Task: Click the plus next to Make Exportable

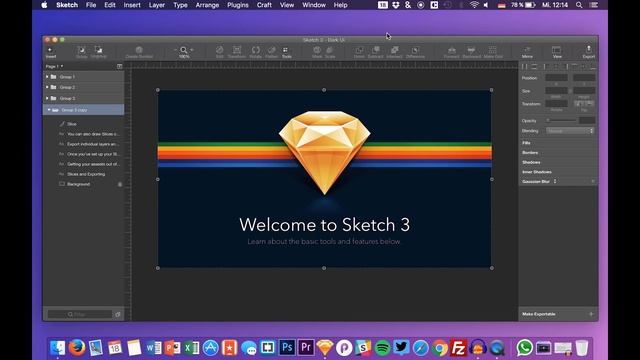Action: 591,314
